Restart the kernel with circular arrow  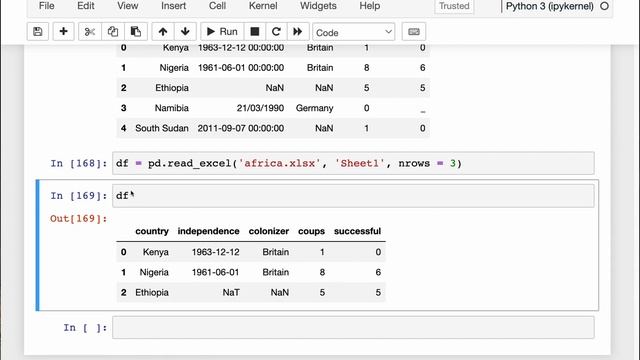[276, 31]
